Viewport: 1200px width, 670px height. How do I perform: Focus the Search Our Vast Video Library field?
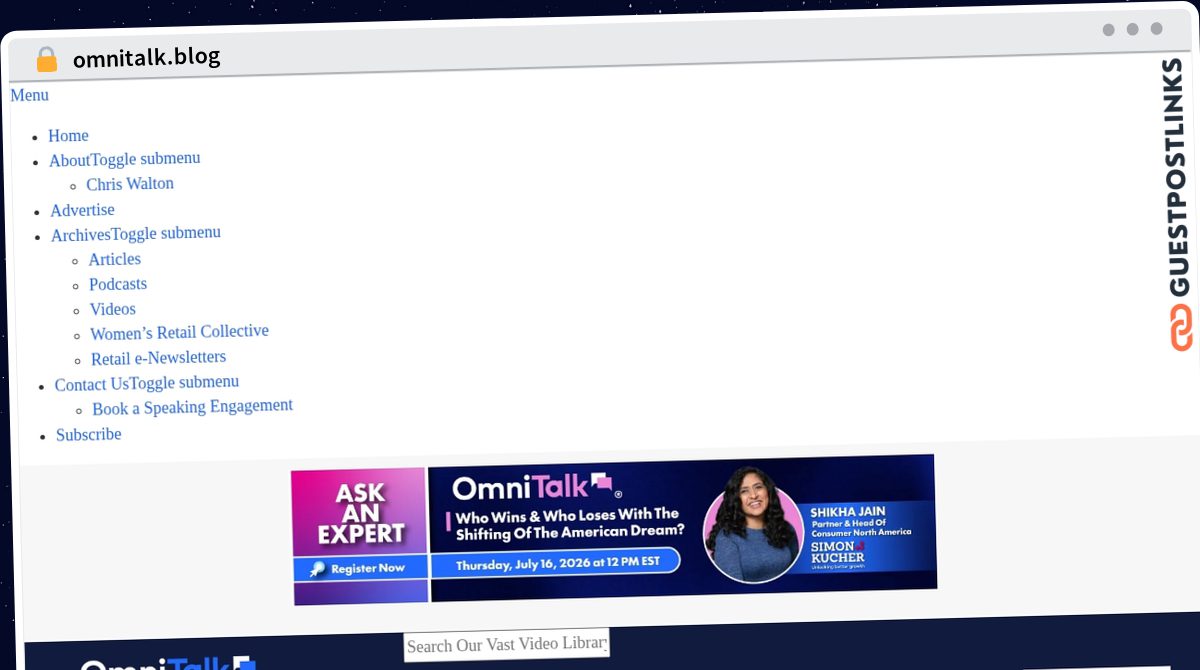[506, 646]
